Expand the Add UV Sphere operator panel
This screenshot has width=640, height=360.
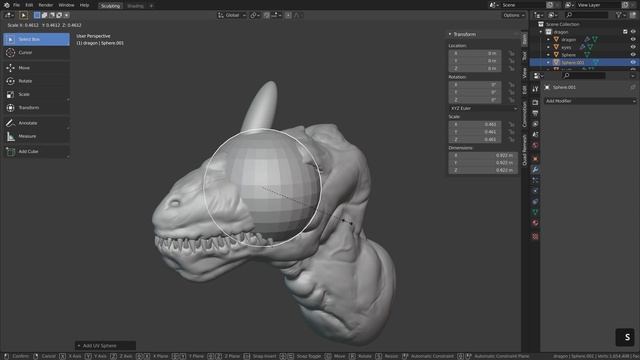pyautogui.click(x=105, y=346)
